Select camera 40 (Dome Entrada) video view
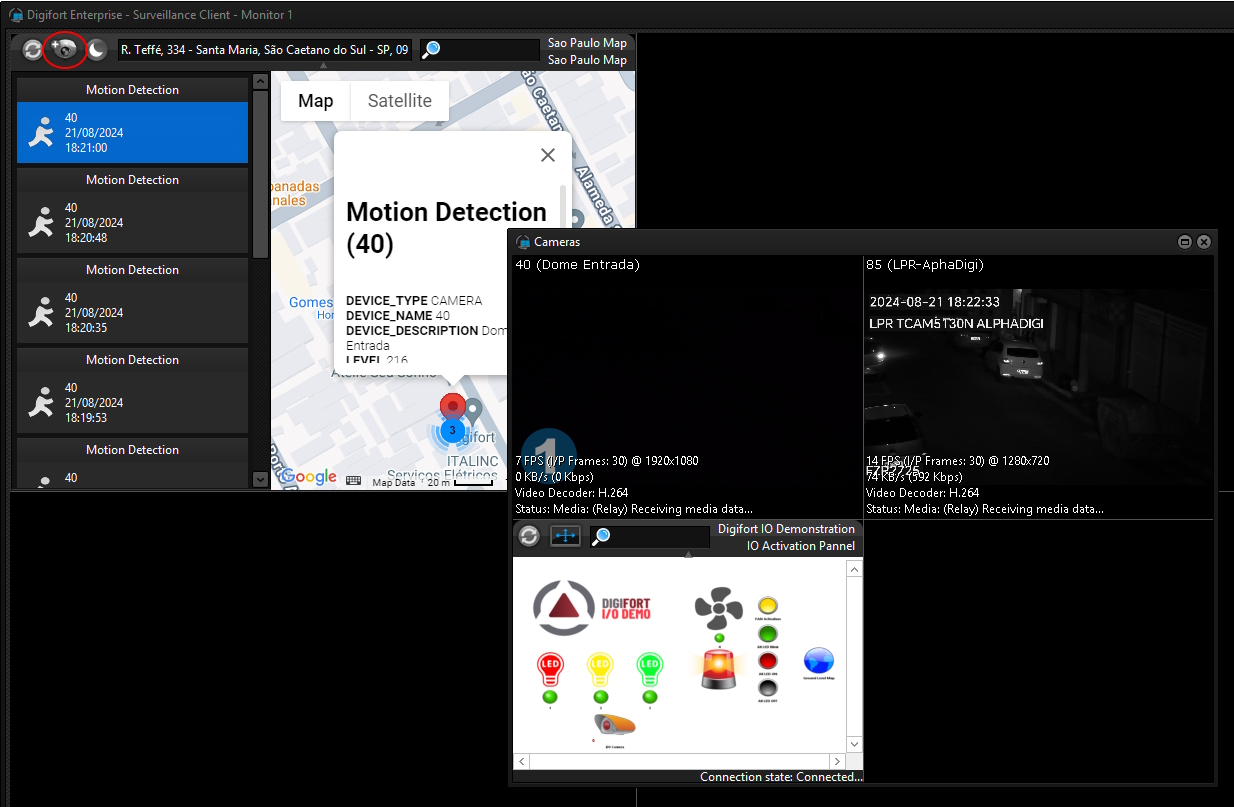The image size is (1234, 807). click(x=687, y=387)
